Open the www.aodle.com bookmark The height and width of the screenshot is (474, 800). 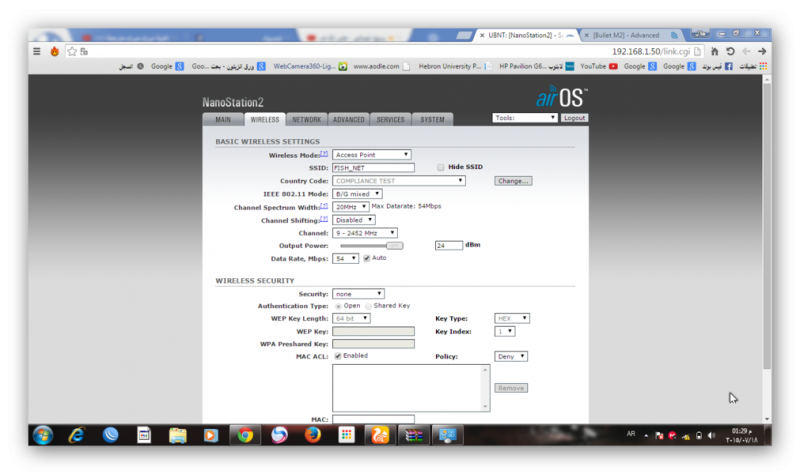point(381,66)
